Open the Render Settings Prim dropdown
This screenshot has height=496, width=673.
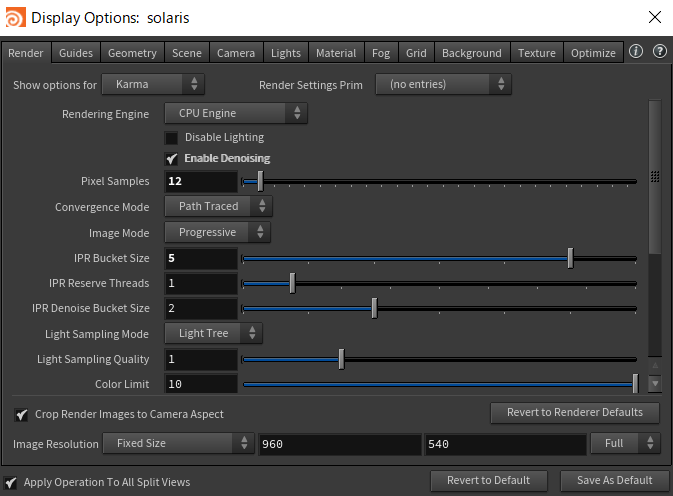tap(443, 84)
